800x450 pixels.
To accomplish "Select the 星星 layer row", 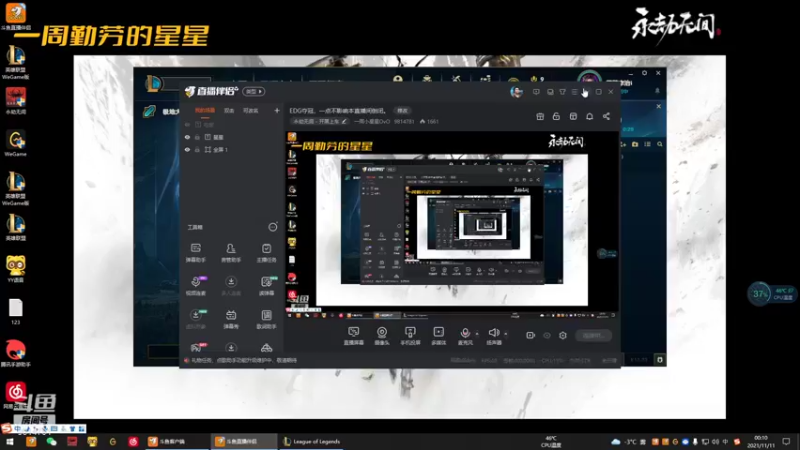I will tap(232, 137).
